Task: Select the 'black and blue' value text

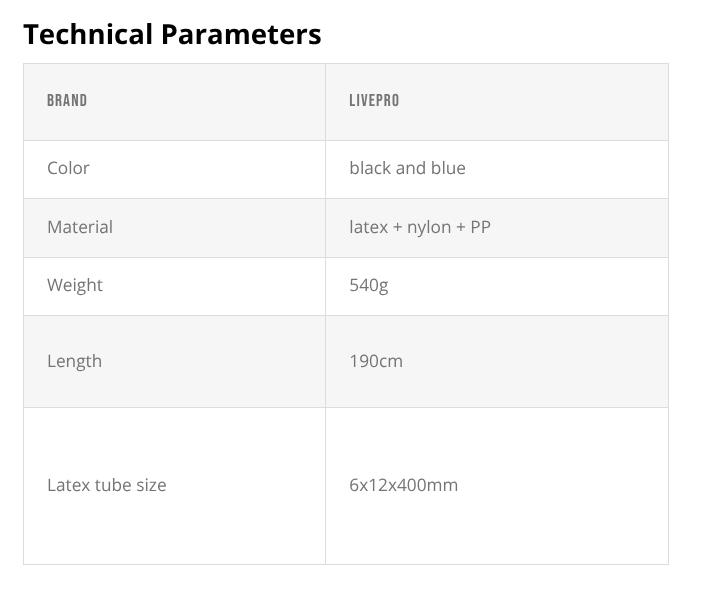Action: [407, 168]
